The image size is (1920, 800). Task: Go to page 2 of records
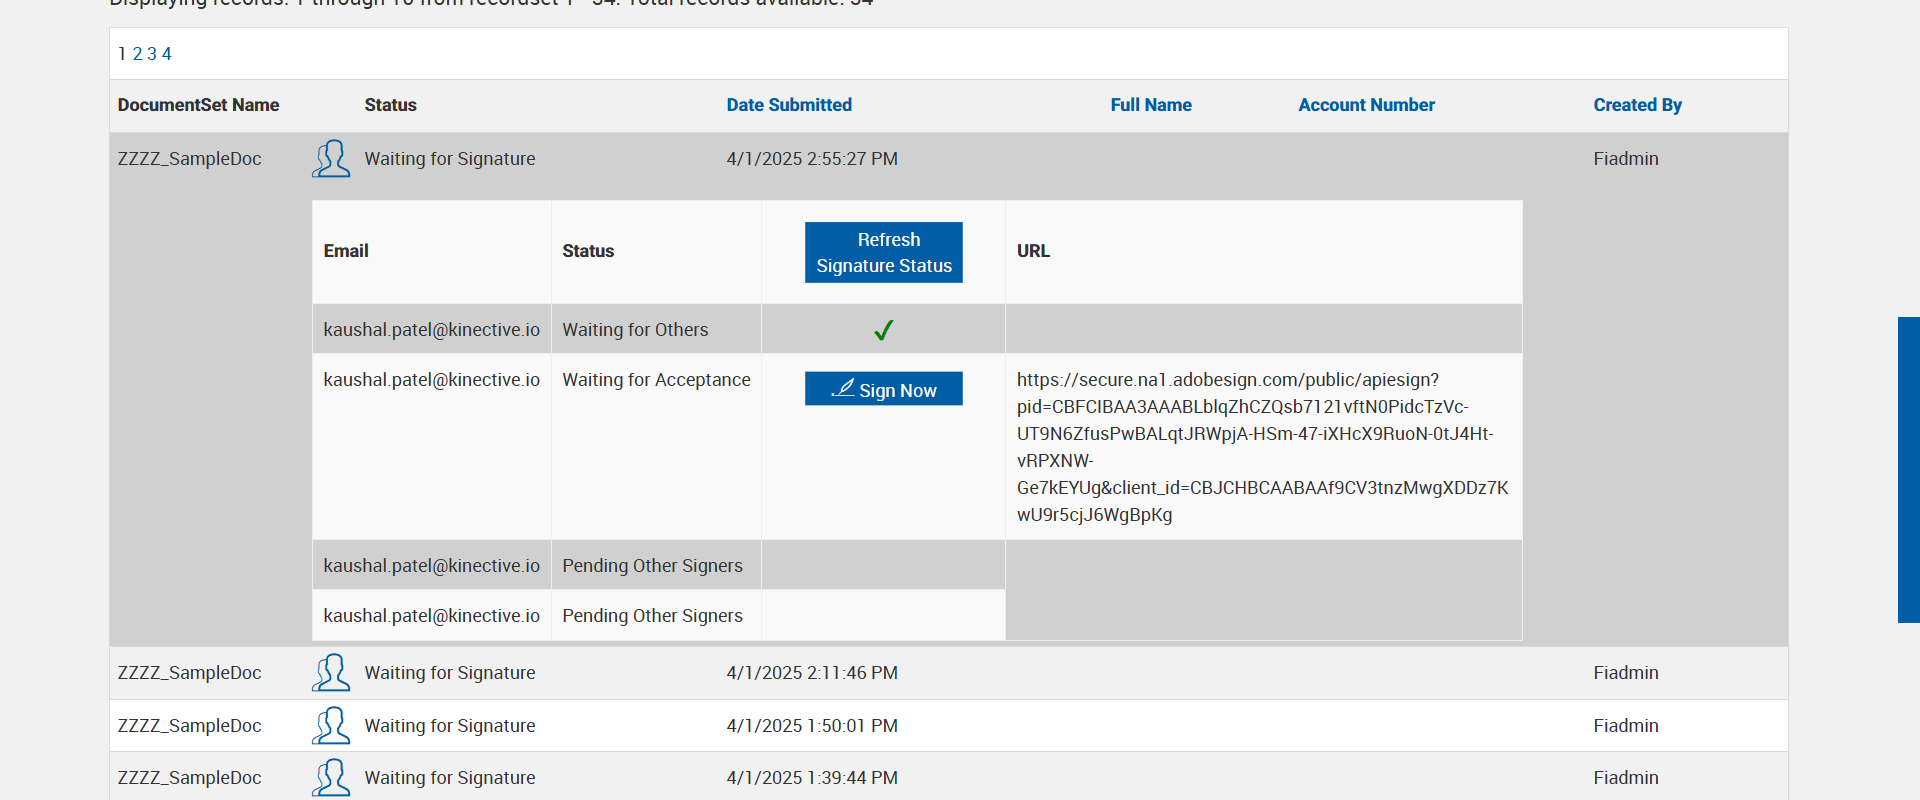click(137, 54)
